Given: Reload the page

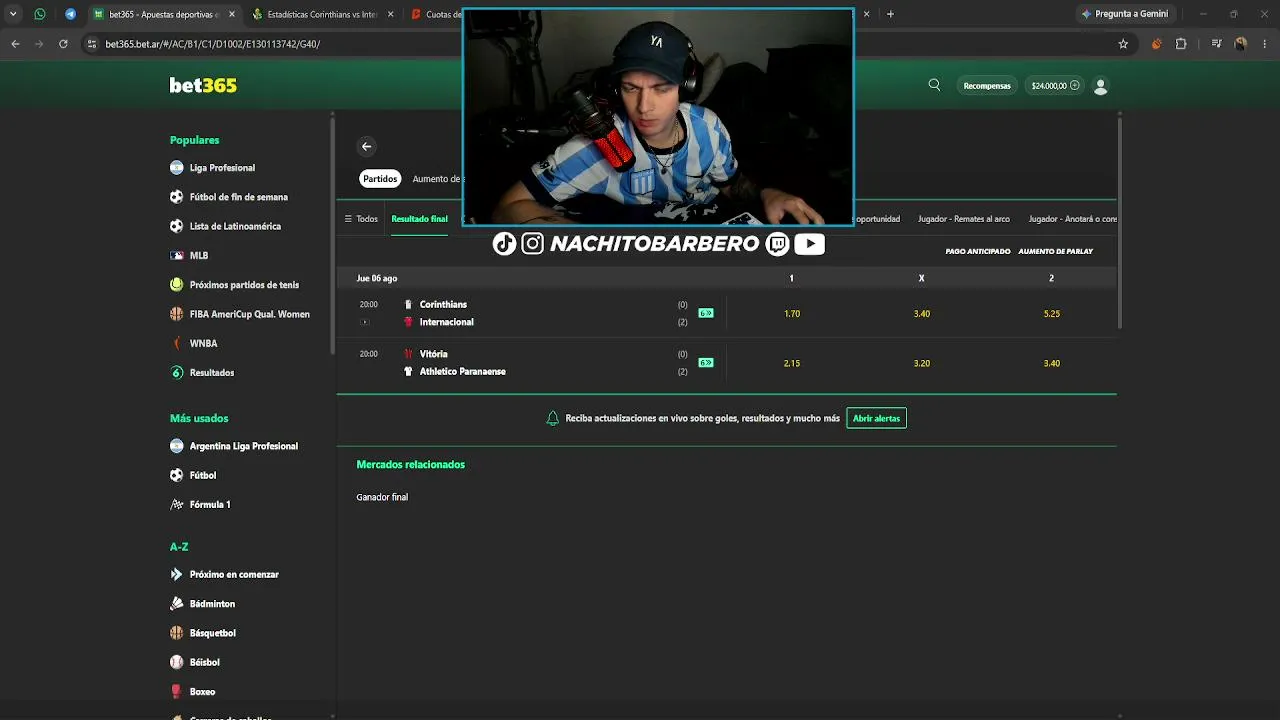Looking at the screenshot, I should click(63, 44).
